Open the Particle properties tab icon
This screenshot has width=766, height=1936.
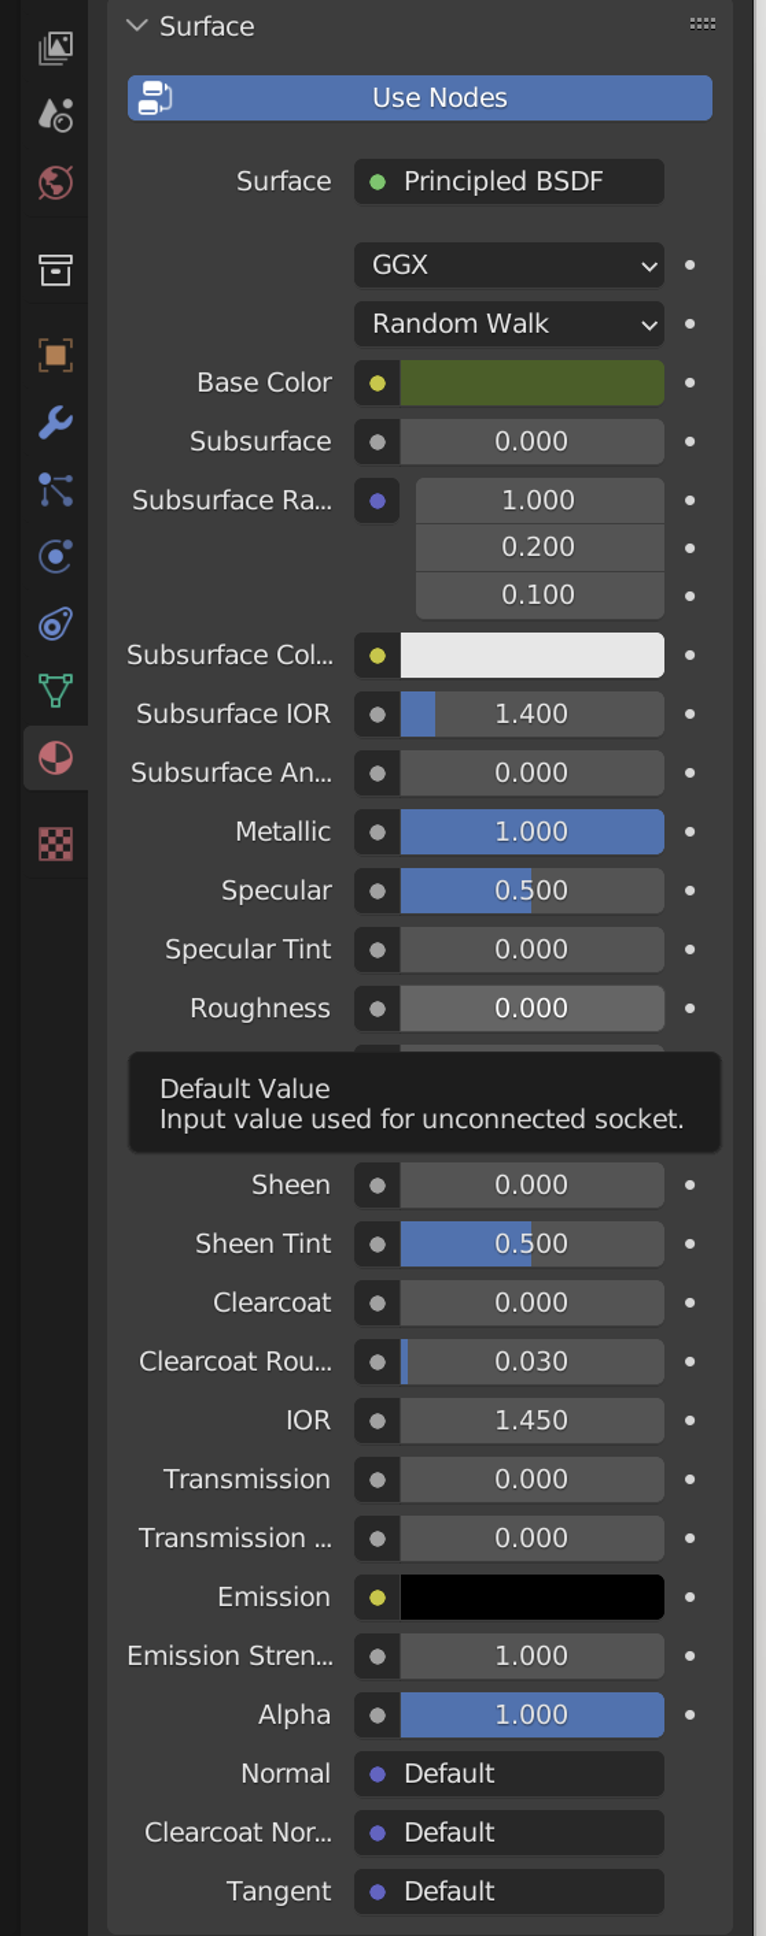pos(55,490)
